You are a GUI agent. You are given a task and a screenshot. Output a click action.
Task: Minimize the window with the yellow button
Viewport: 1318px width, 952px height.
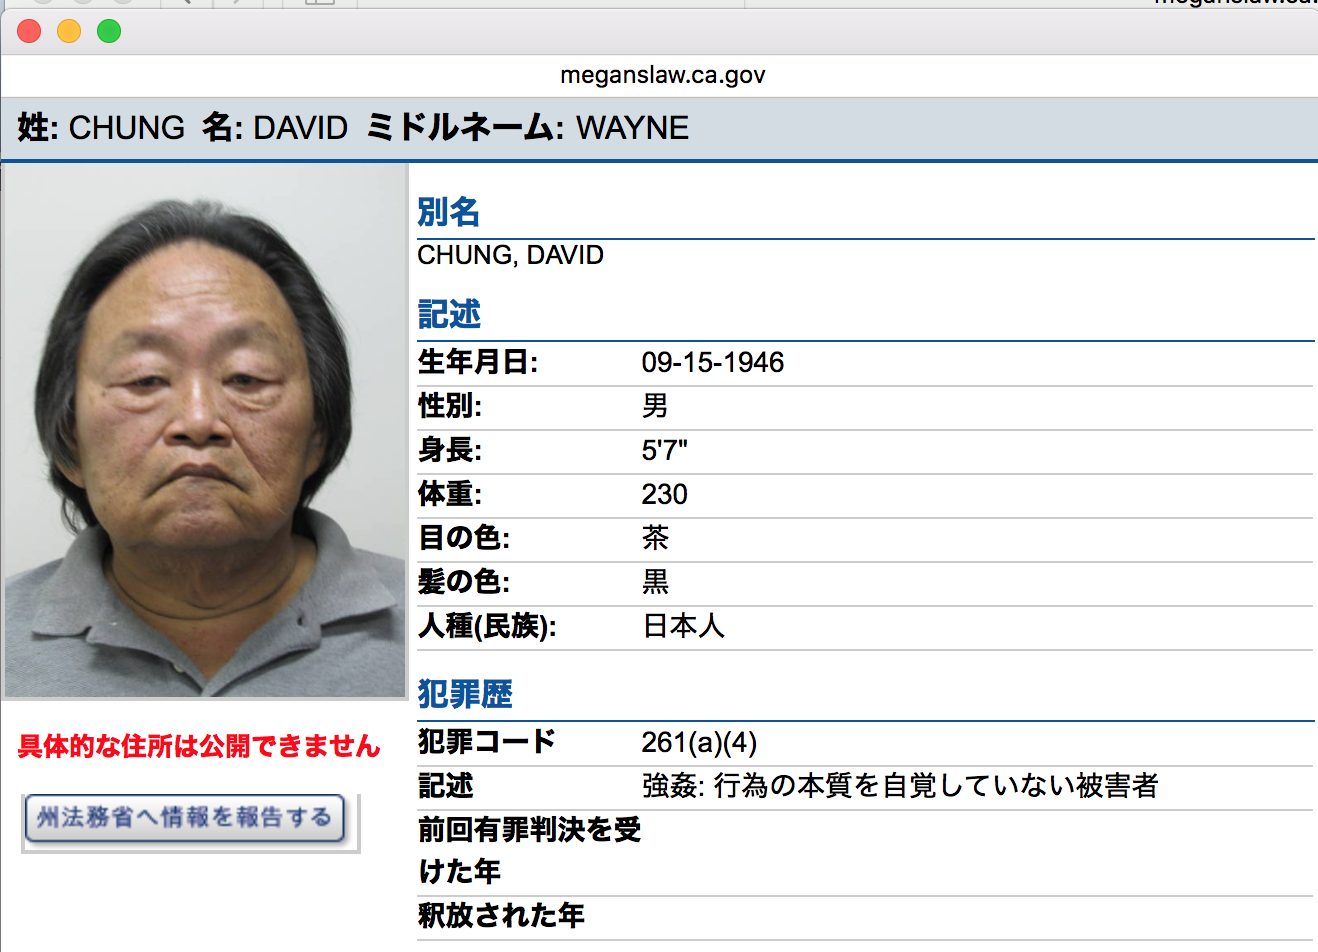(x=69, y=32)
